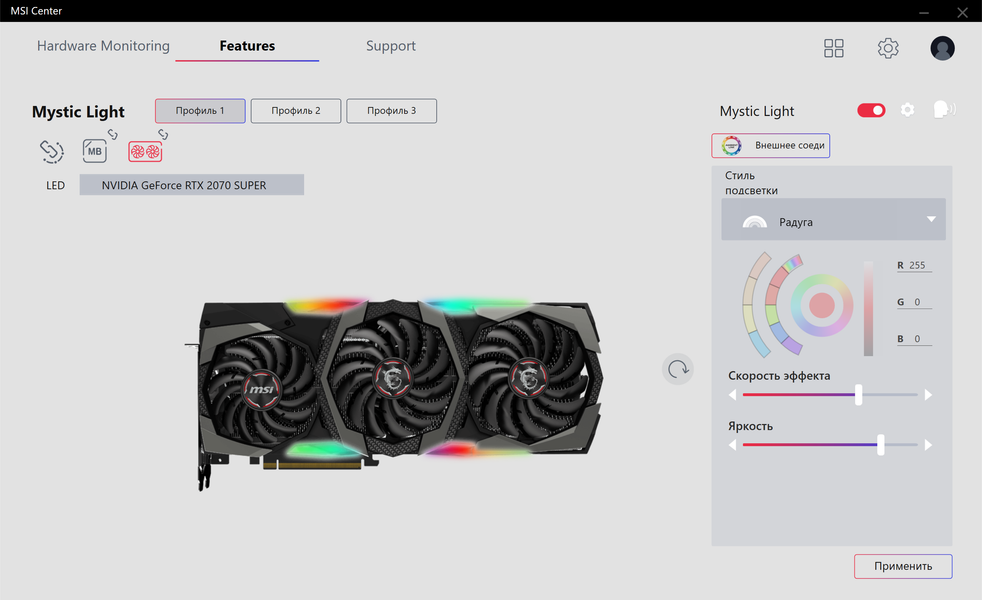The height and width of the screenshot is (600, 982).
Task: Click the Mystic Light heading on the left
Action: [78, 111]
